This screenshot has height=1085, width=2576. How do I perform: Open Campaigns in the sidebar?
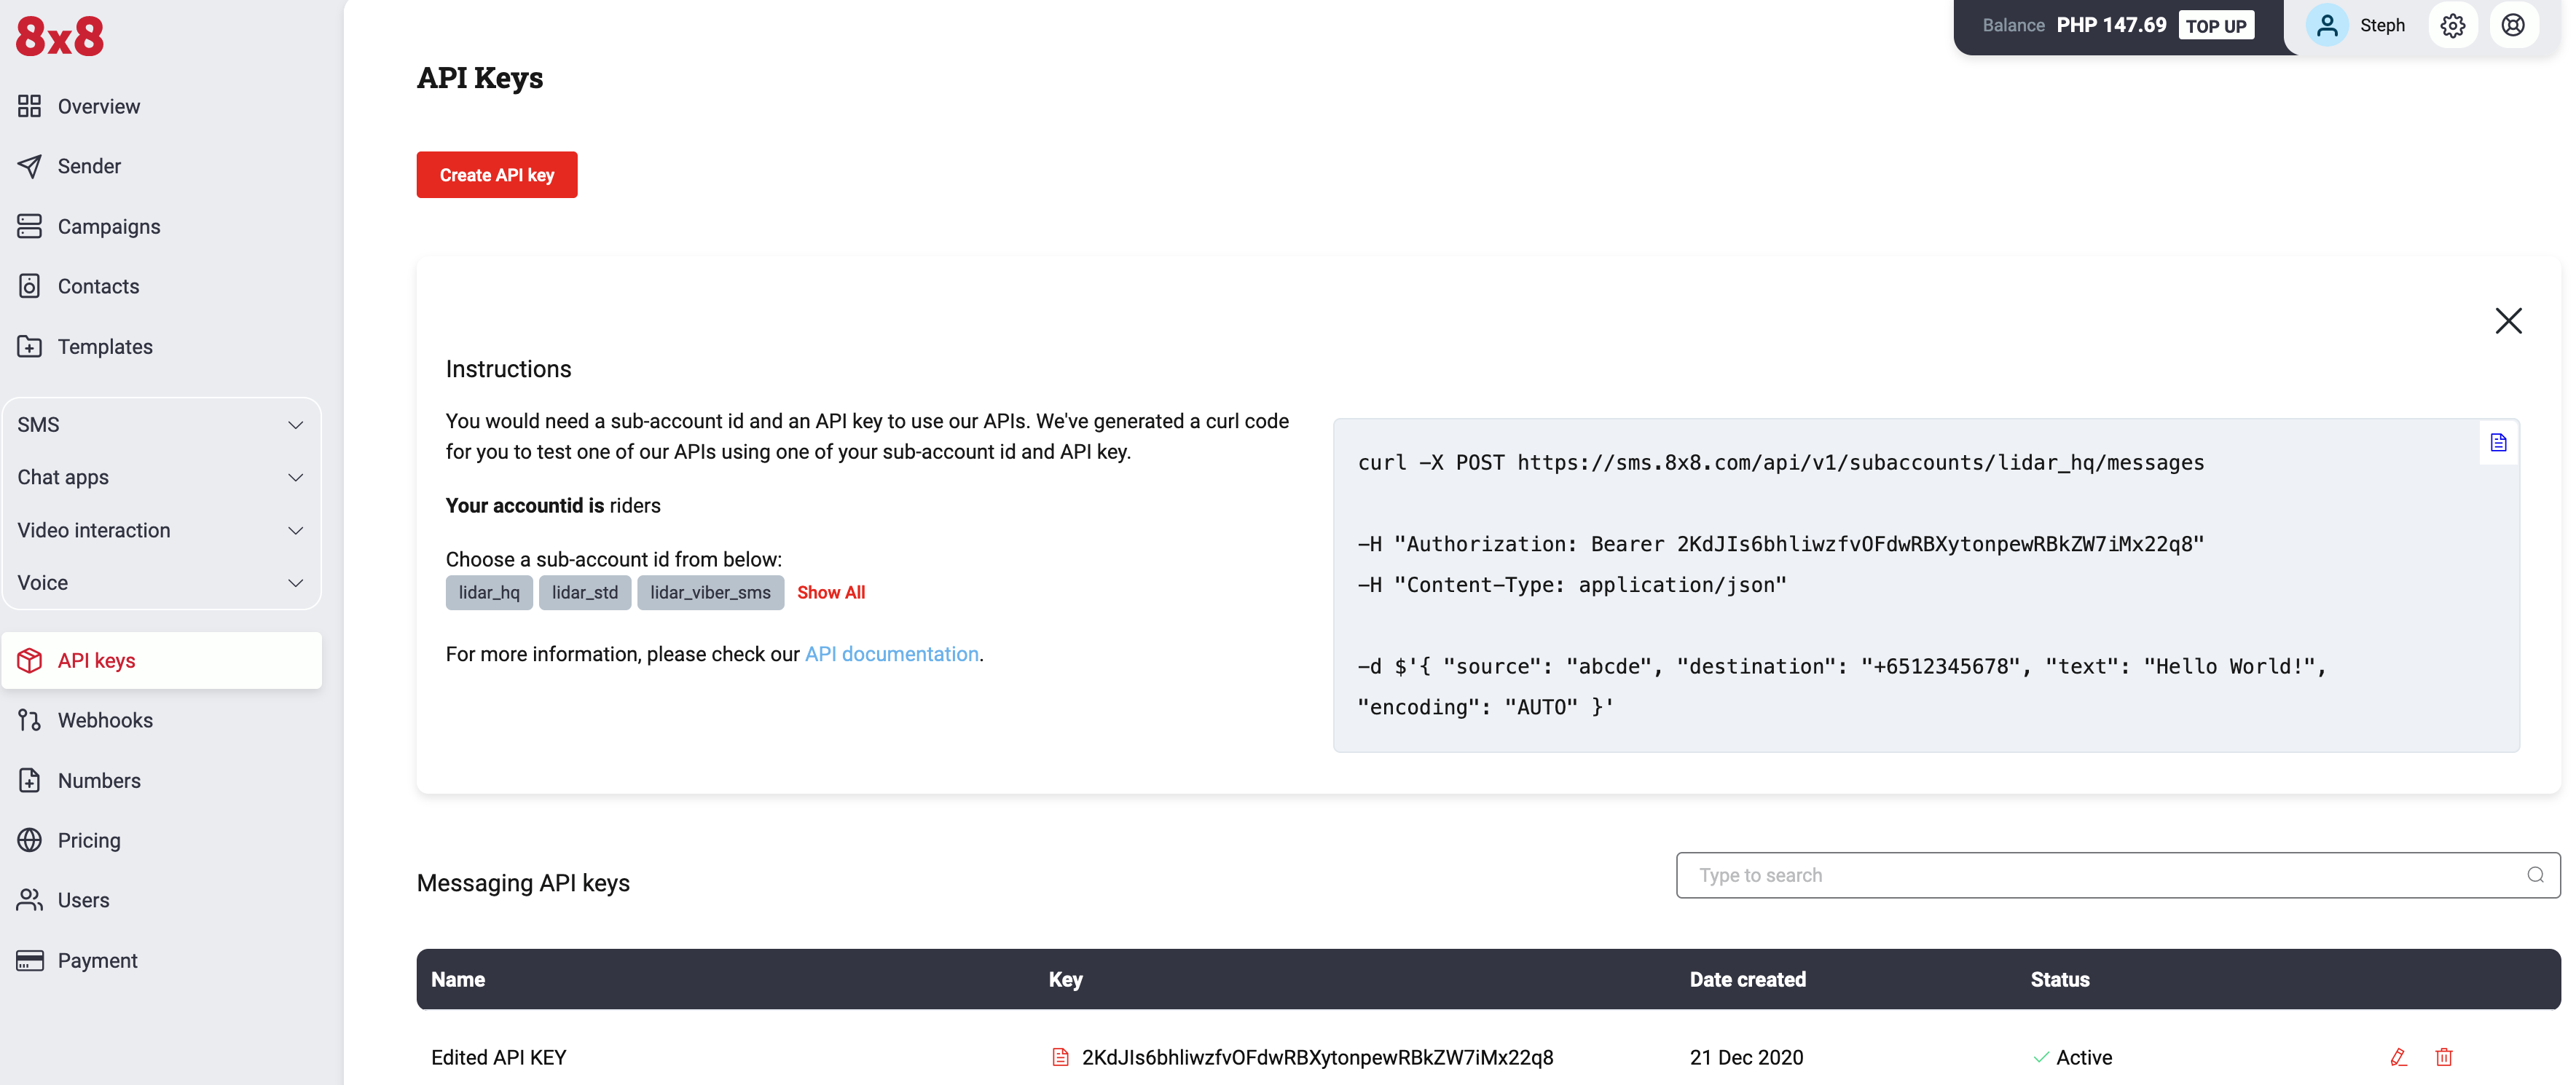point(109,227)
